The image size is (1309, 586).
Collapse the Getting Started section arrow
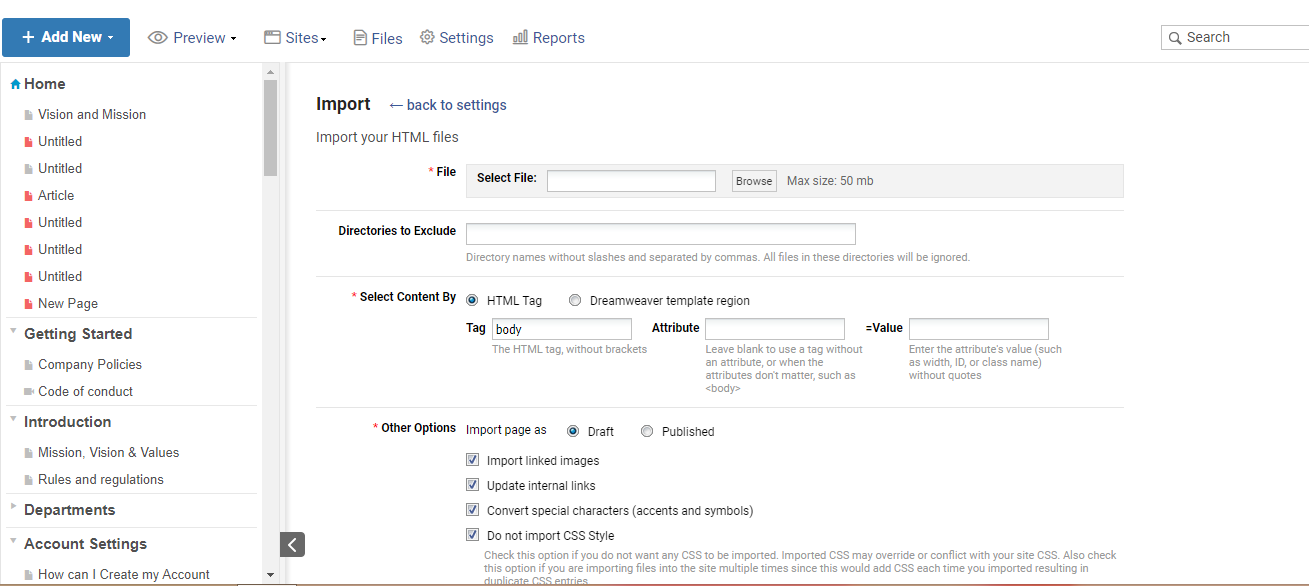tap(13, 330)
